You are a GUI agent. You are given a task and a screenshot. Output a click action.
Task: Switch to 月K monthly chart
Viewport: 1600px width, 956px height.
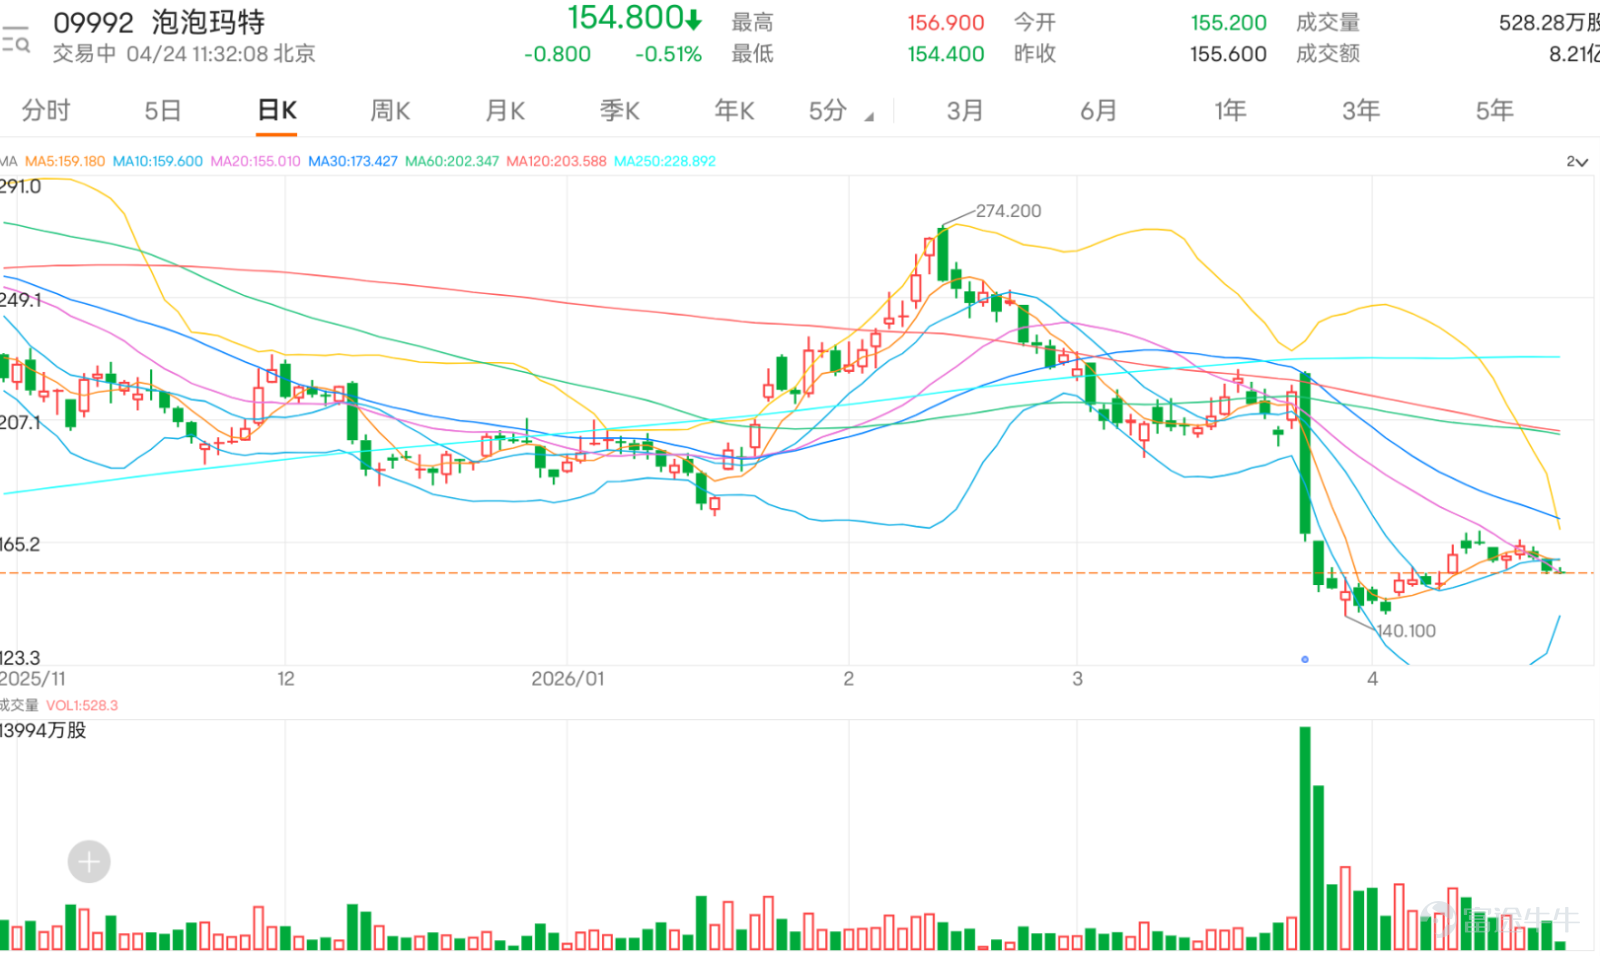[x=505, y=110]
